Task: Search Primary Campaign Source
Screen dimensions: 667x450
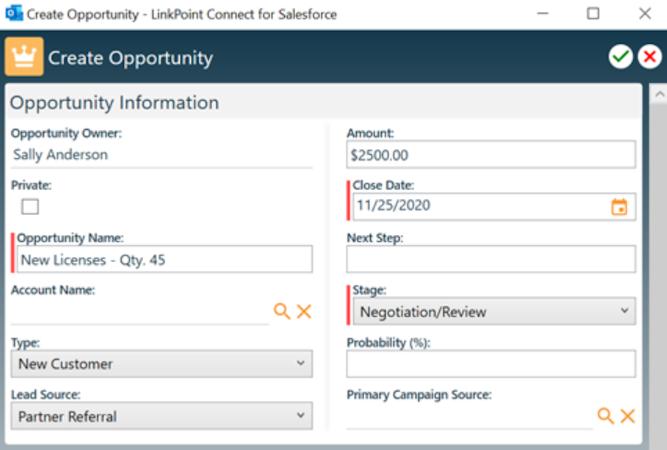Action: tap(605, 415)
